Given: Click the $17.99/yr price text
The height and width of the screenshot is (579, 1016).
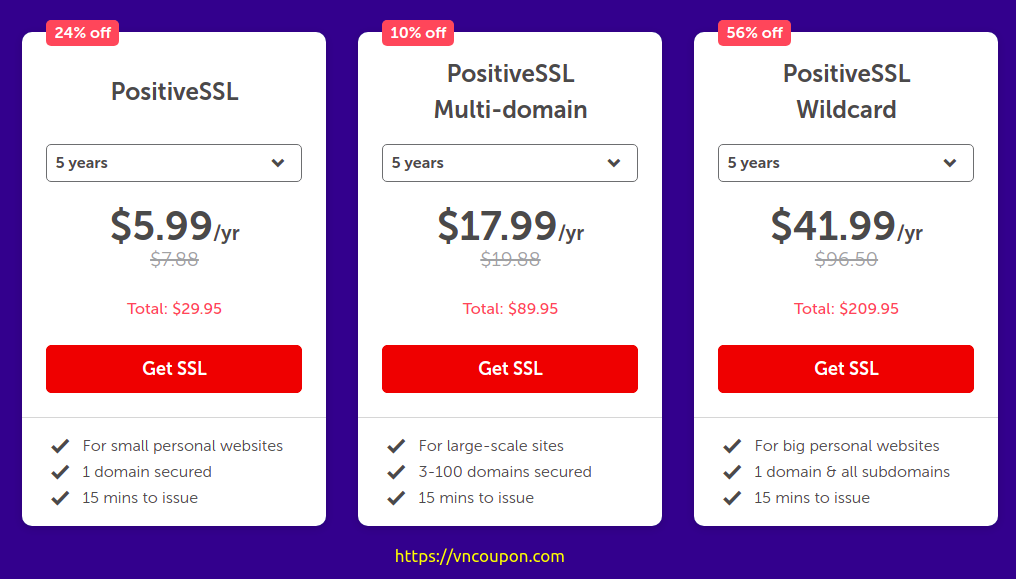Looking at the screenshot, I should coord(511,226).
